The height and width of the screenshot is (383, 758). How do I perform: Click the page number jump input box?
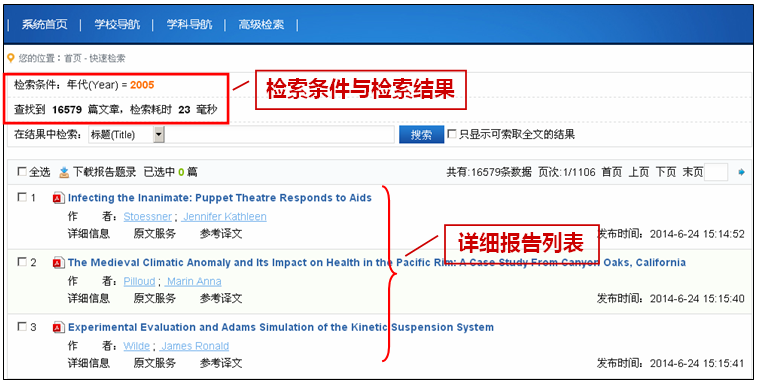point(716,172)
